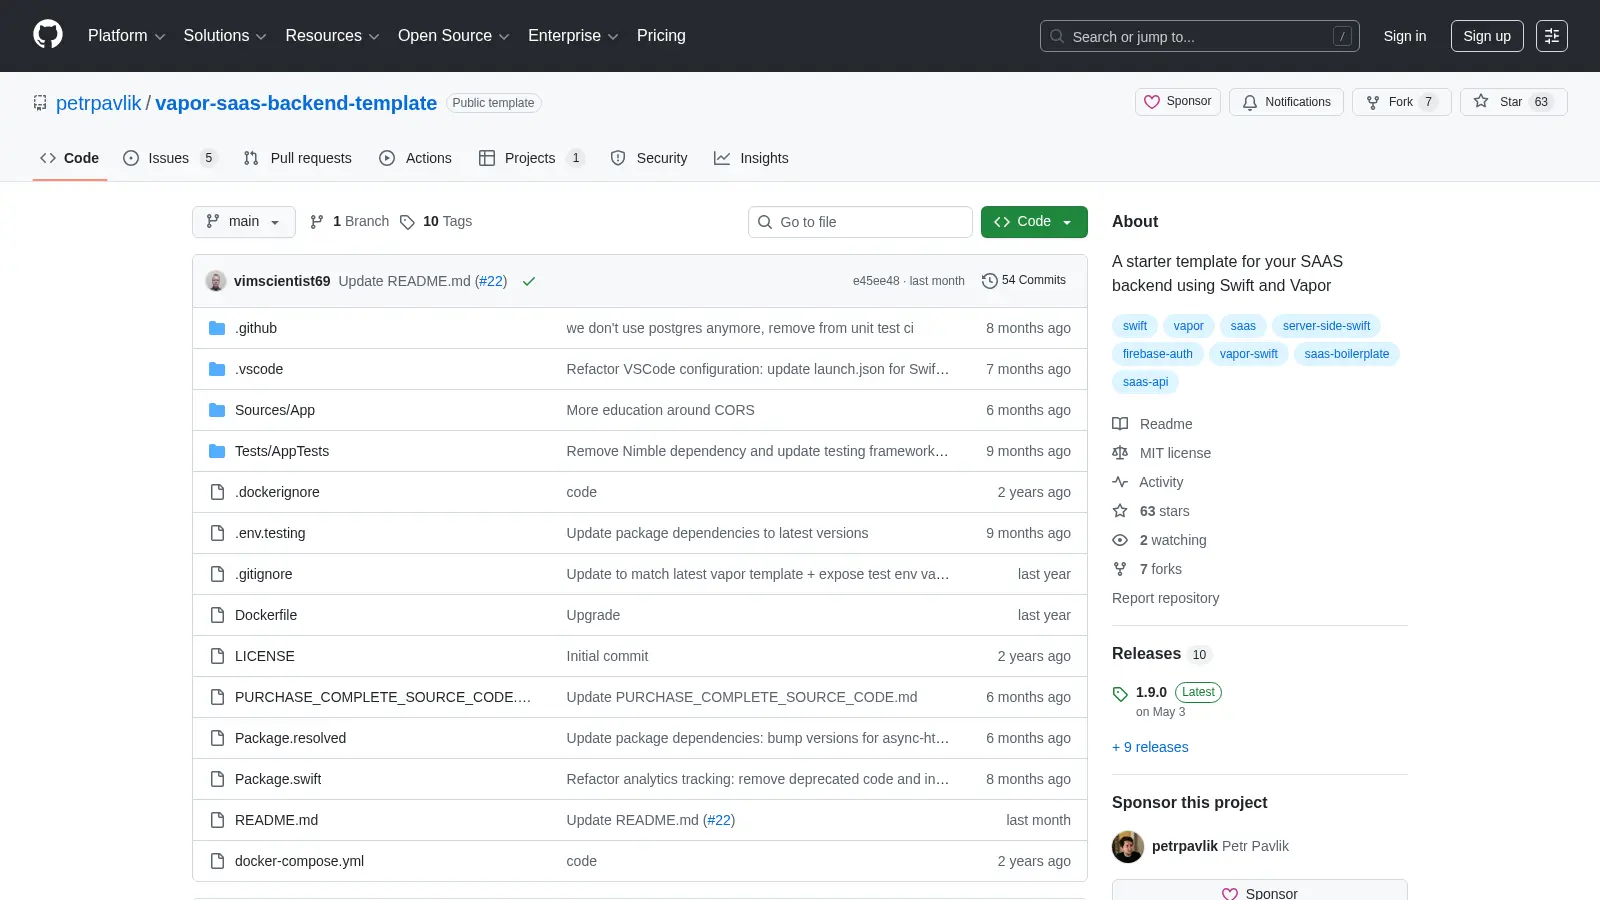Image resolution: width=1600 pixels, height=900 pixels.
Task: Expand the Open Source menu
Action: click(x=454, y=36)
